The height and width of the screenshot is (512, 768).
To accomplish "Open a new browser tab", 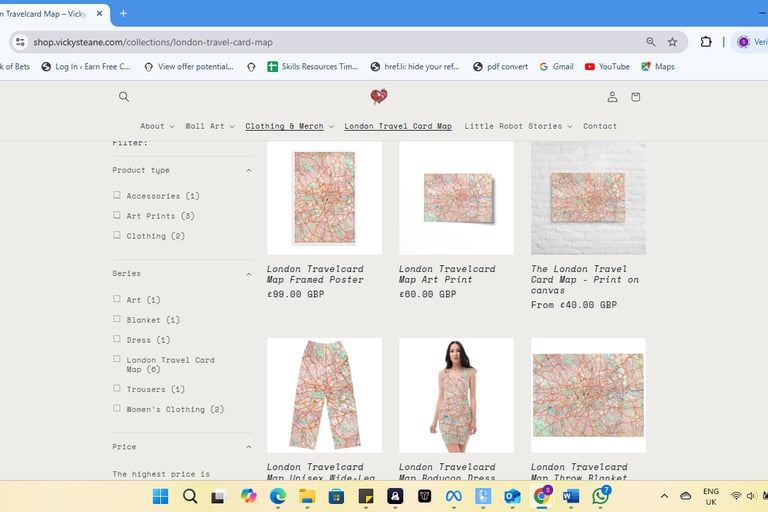I will 123,14.
